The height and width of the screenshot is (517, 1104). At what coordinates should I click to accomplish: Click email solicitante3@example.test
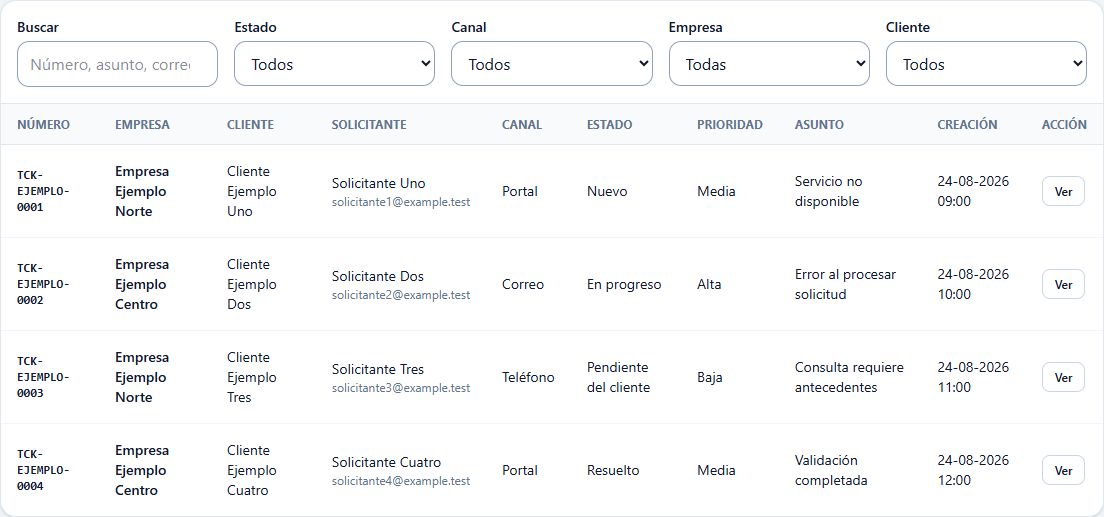(401, 388)
